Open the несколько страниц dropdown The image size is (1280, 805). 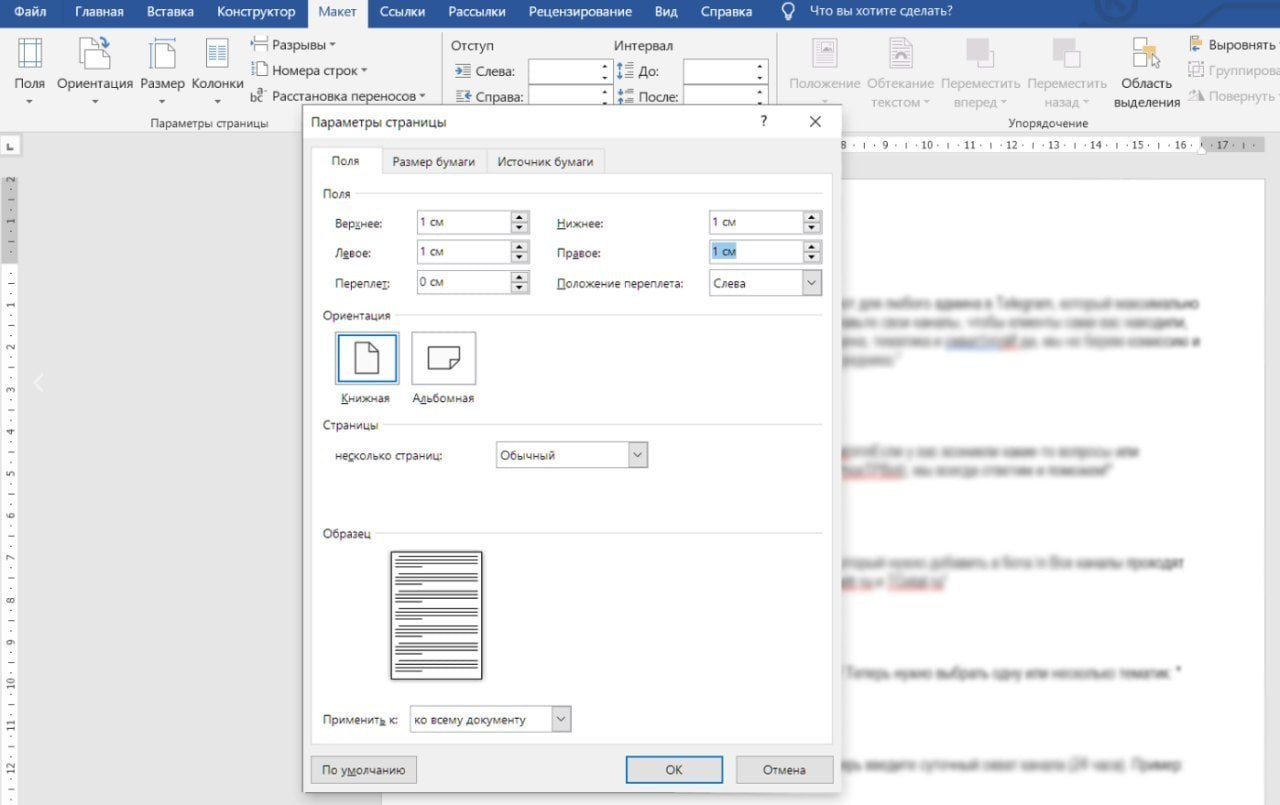click(638, 455)
